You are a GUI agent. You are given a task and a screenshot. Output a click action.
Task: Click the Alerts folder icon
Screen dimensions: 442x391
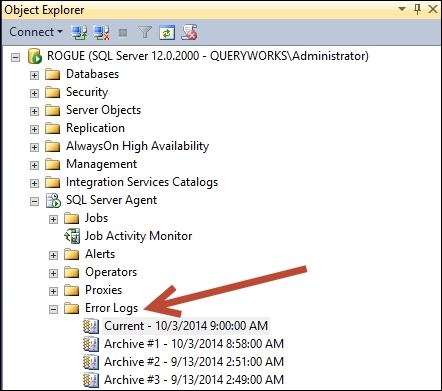71,254
